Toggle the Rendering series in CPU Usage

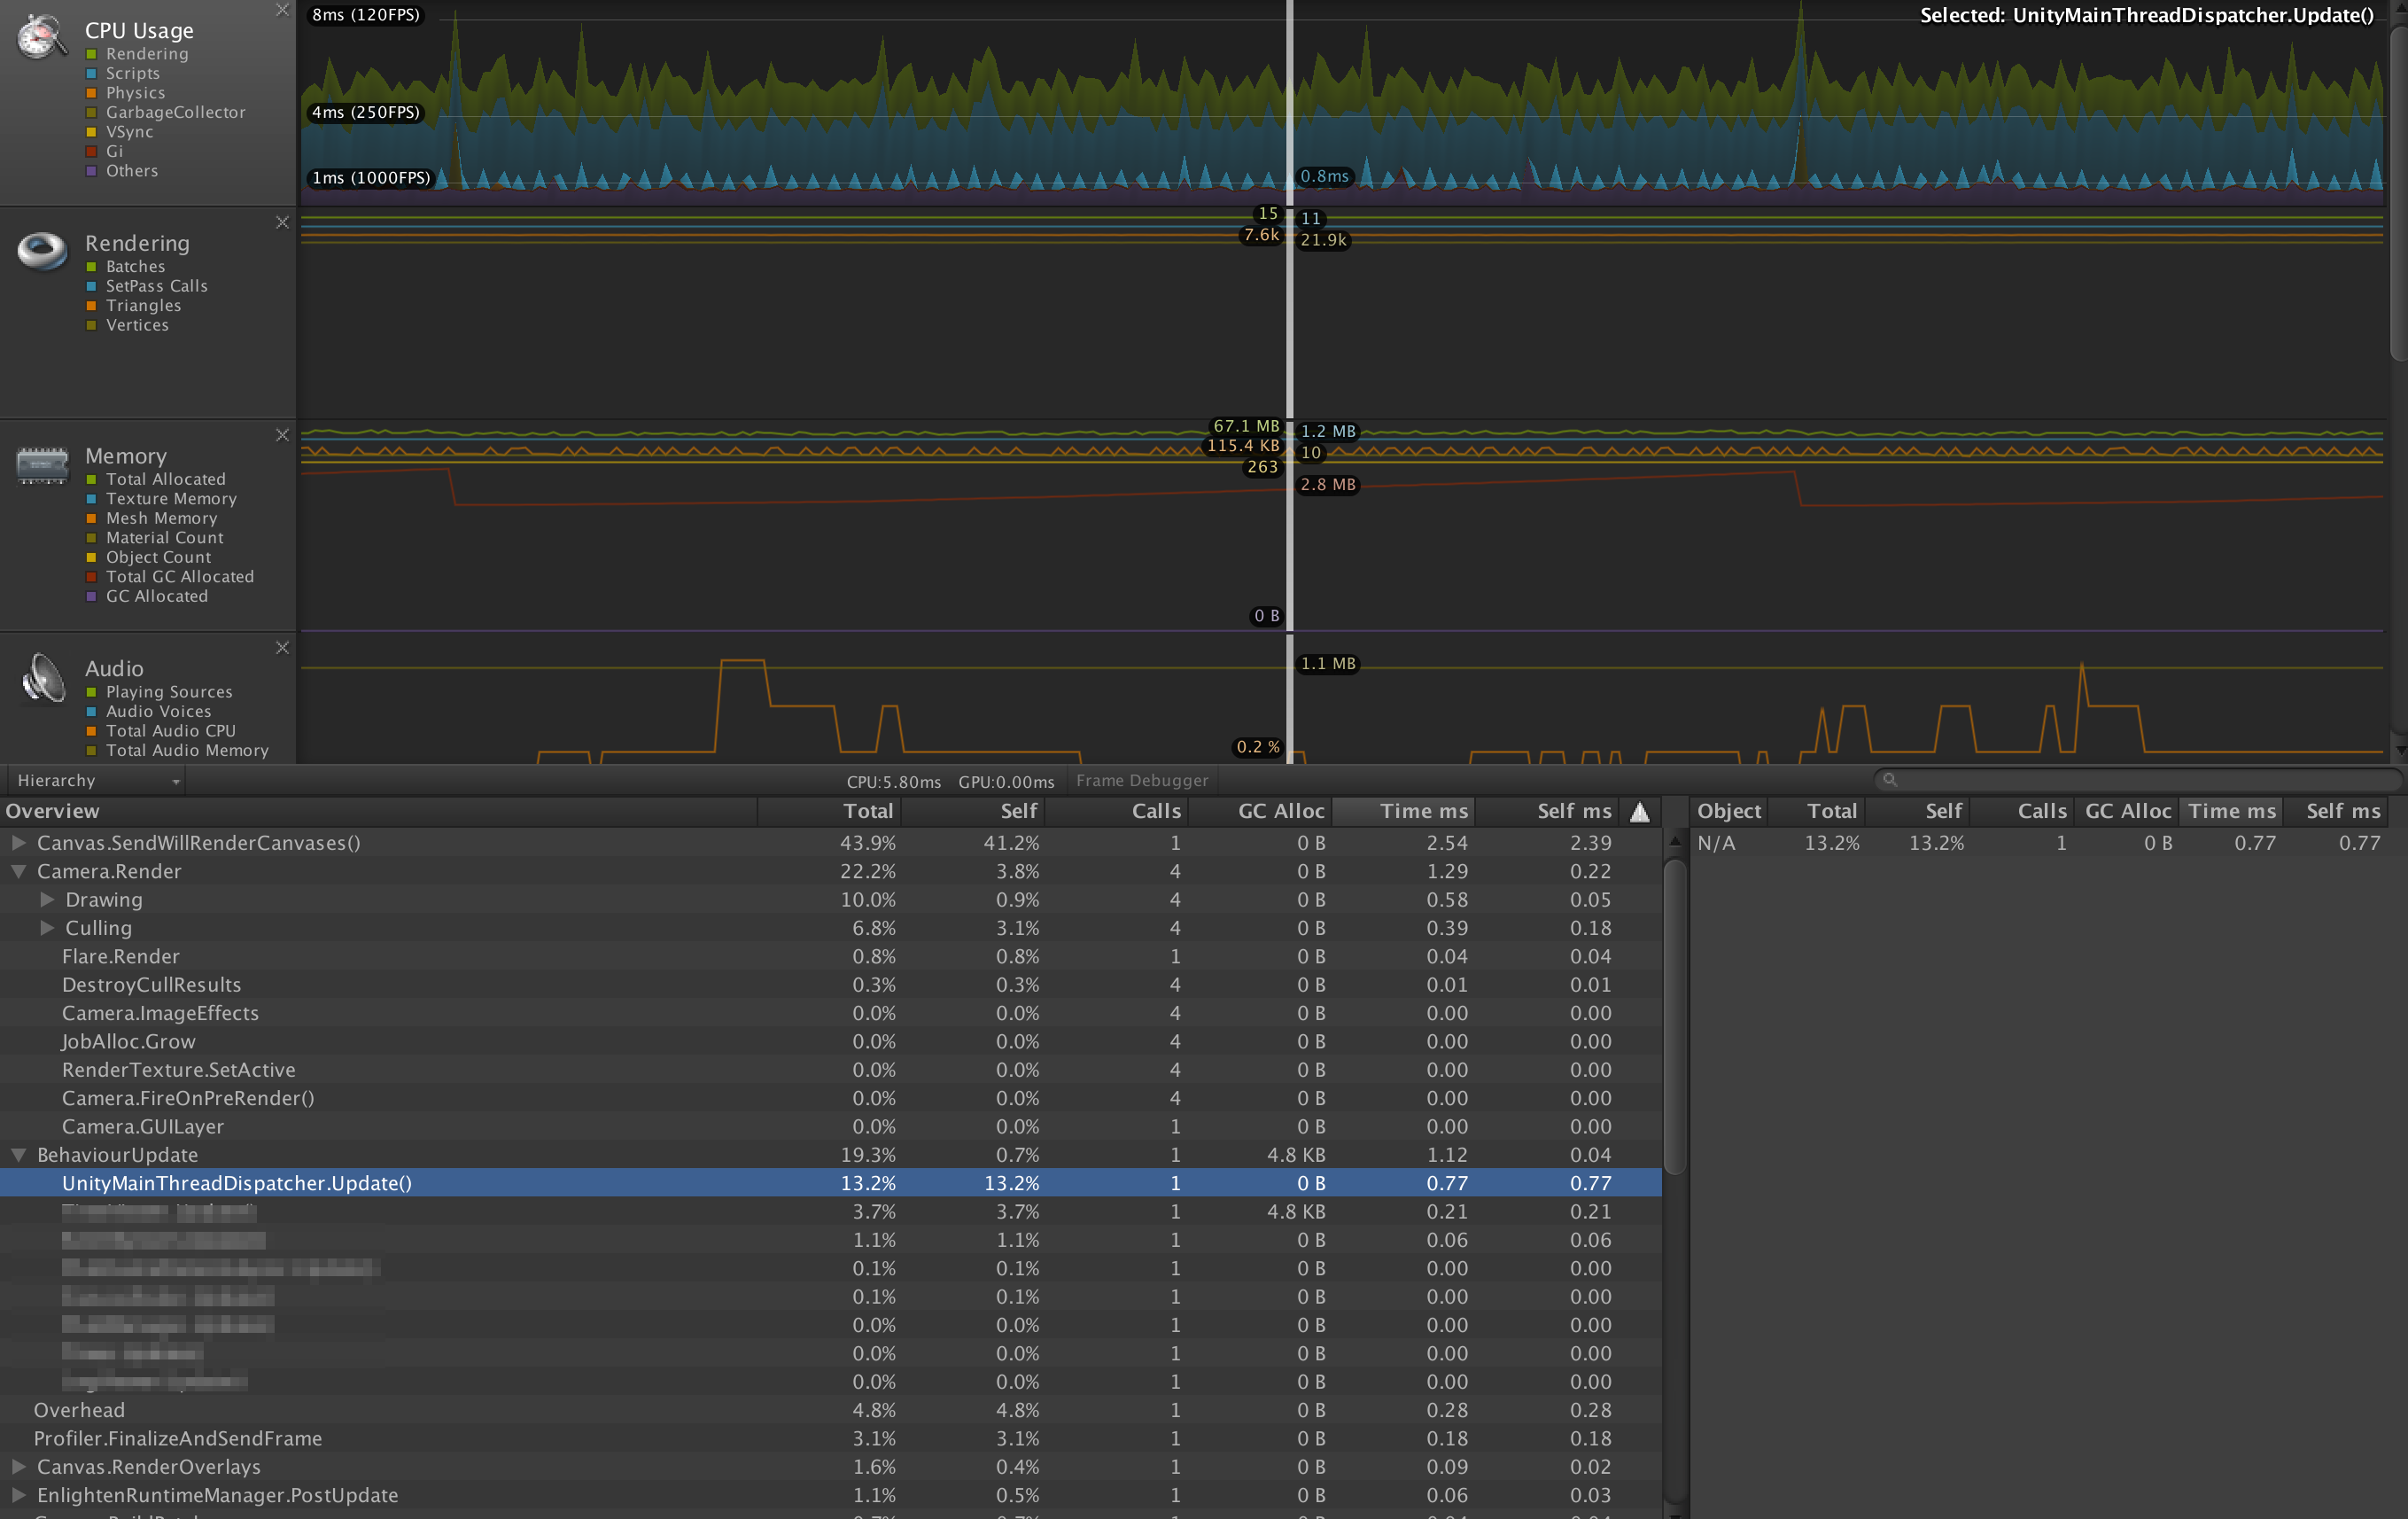point(91,54)
